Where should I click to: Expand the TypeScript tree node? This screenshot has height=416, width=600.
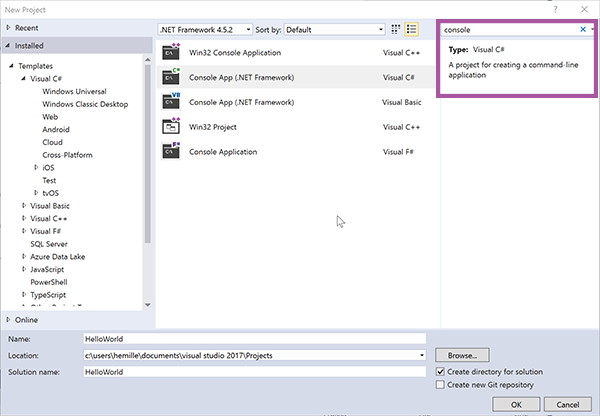point(24,294)
